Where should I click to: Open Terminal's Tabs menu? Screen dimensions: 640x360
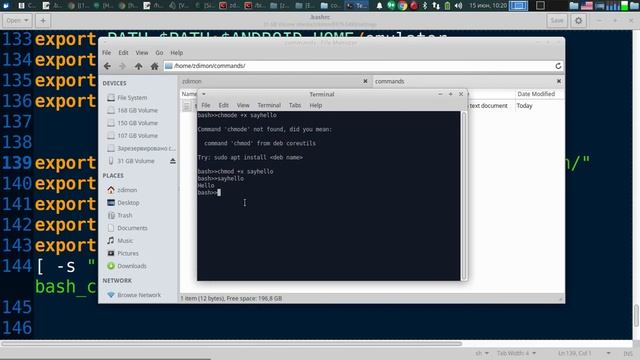295,105
